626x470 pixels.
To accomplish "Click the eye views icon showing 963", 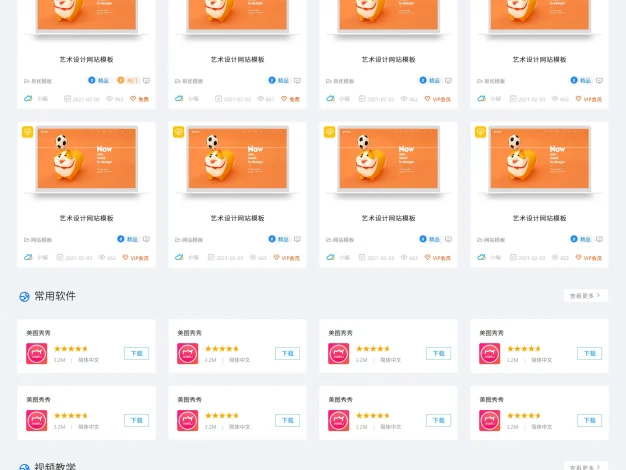I will 109,99.
